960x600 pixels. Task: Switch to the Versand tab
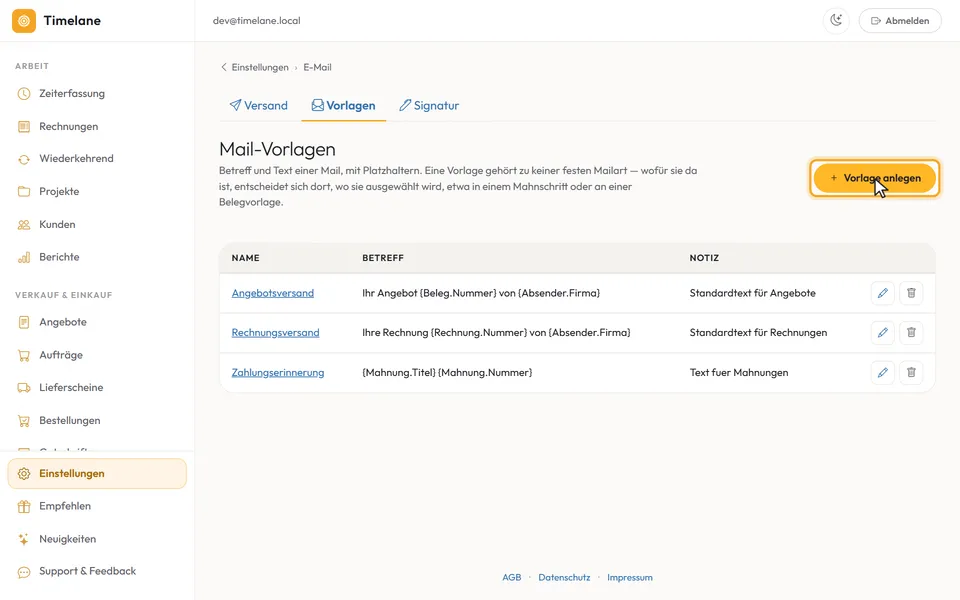click(x=258, y=105)
